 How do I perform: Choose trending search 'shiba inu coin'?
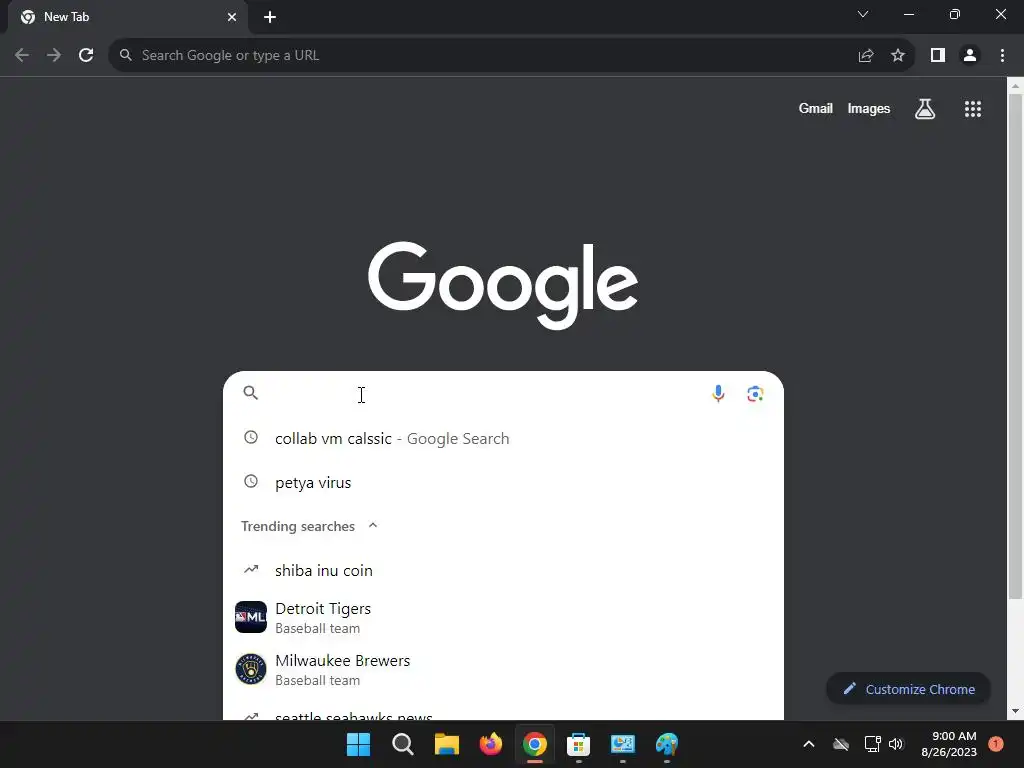[x=503, y=570]
